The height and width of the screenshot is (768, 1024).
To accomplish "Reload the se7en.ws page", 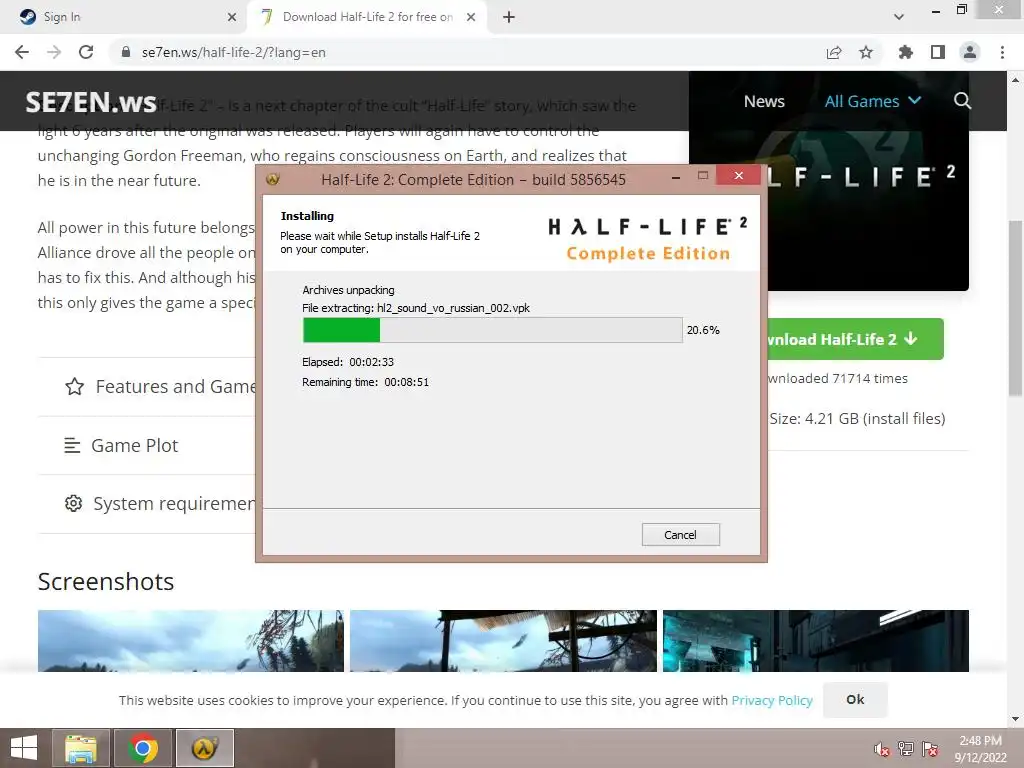I will coord(86,52).
